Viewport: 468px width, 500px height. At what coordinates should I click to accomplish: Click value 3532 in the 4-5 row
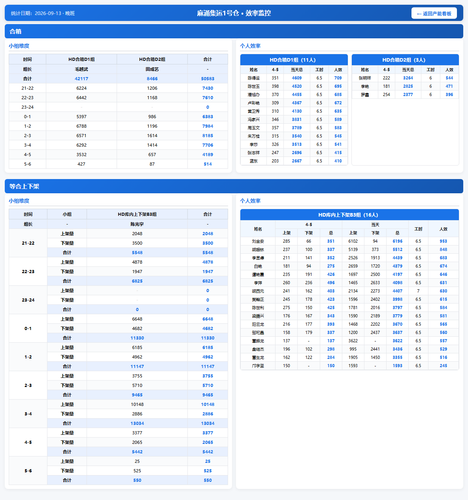[x=81, y=155]
